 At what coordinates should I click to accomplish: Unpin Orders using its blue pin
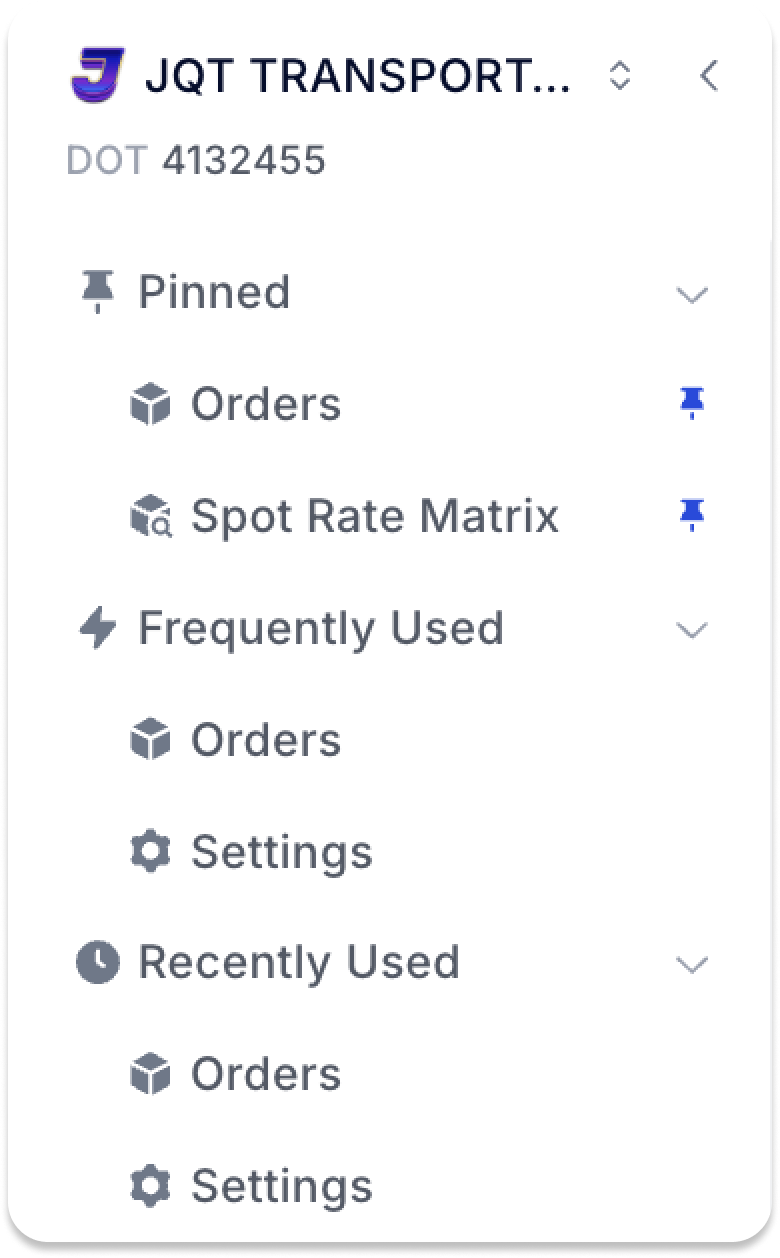[692, 404]
